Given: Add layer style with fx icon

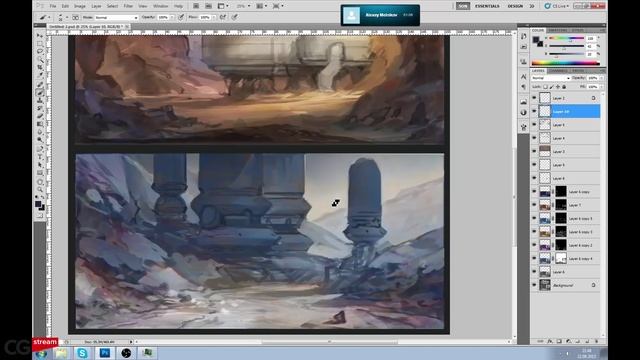Looking at the screenshot, I should pyautogui.click(x=550, y=341).
